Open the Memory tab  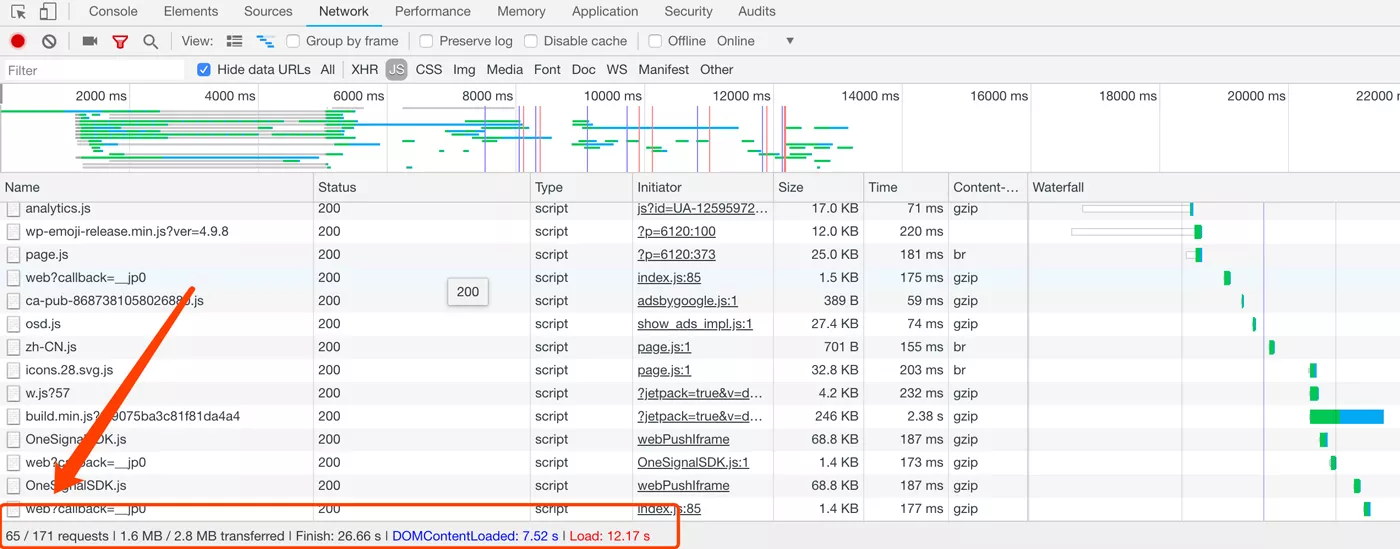click(521, 12)
